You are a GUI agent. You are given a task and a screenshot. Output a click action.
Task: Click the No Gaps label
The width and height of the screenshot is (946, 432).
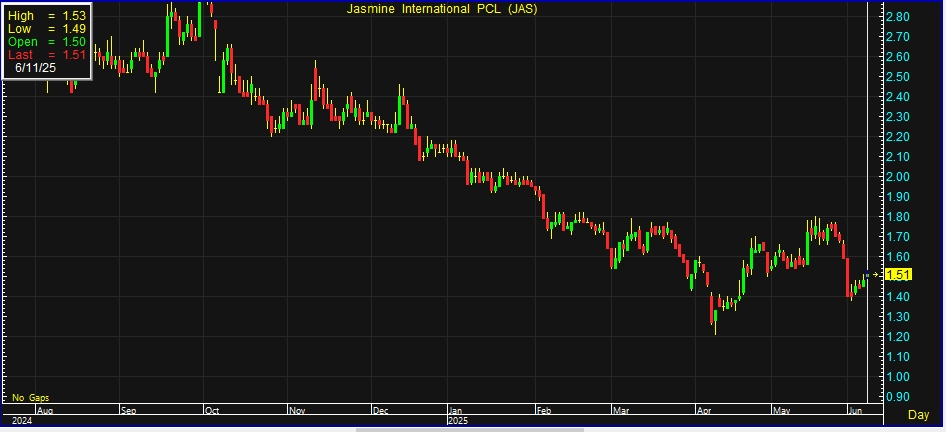pyautogui.click(x=30, y=398)
